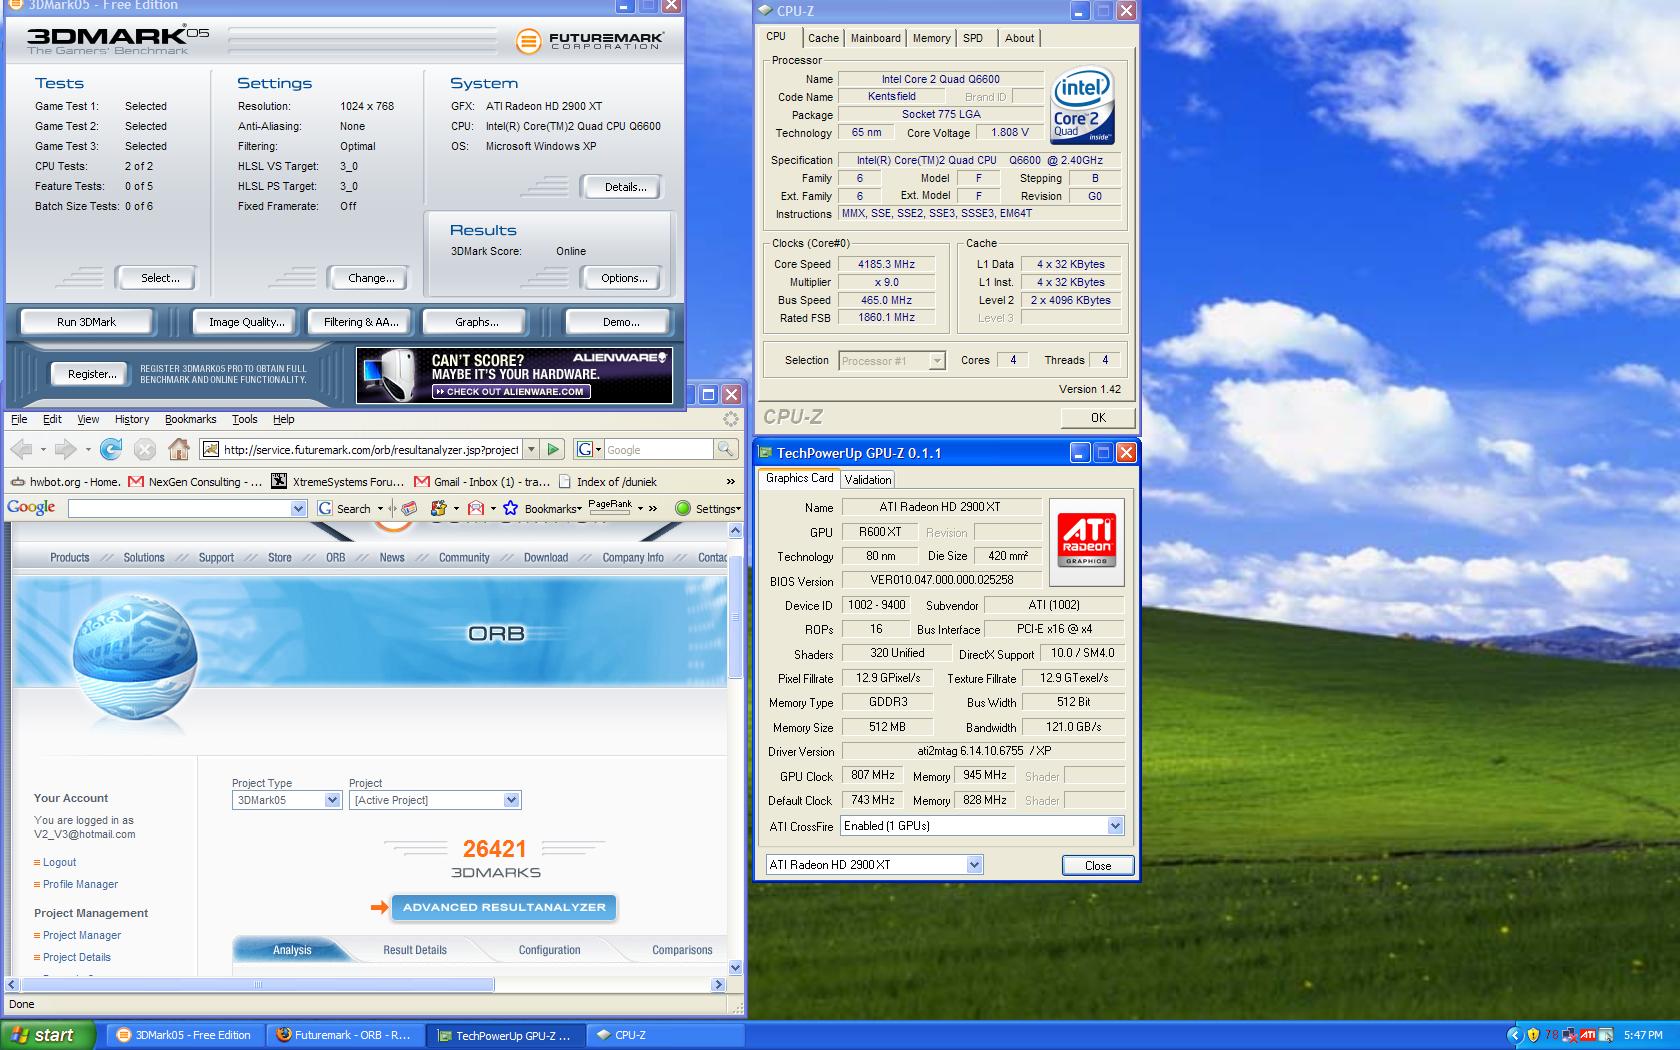Click Firefox vertical scrollbar down arrow

click(x=736, y=967)
